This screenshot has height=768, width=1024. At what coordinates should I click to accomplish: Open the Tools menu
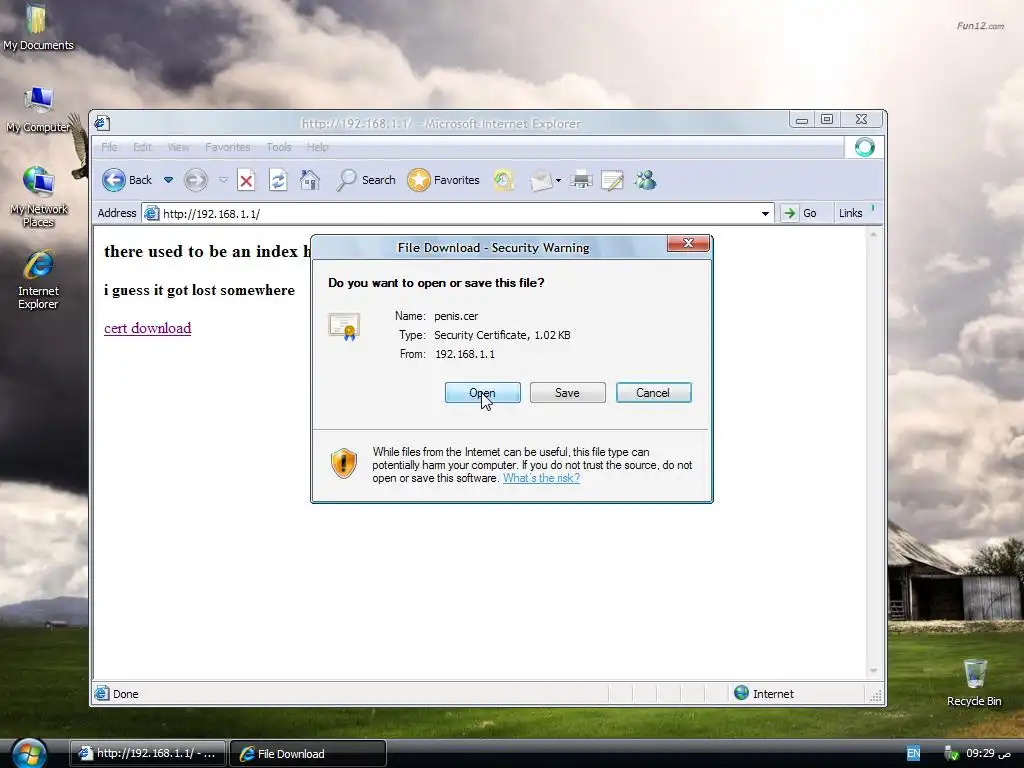279,147
